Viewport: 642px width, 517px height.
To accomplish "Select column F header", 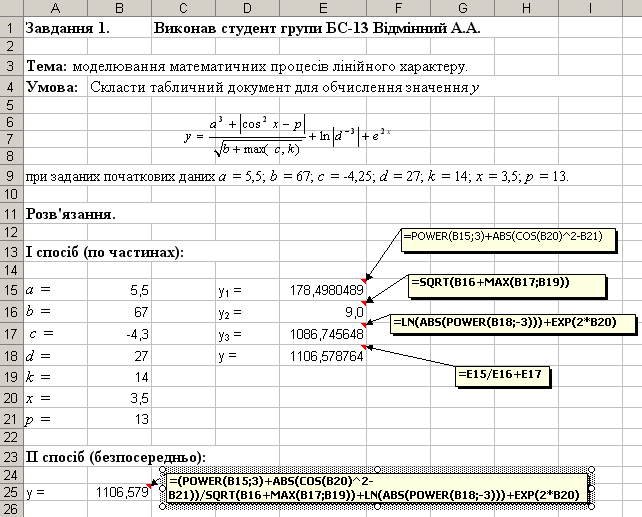I will click(398, 8).
